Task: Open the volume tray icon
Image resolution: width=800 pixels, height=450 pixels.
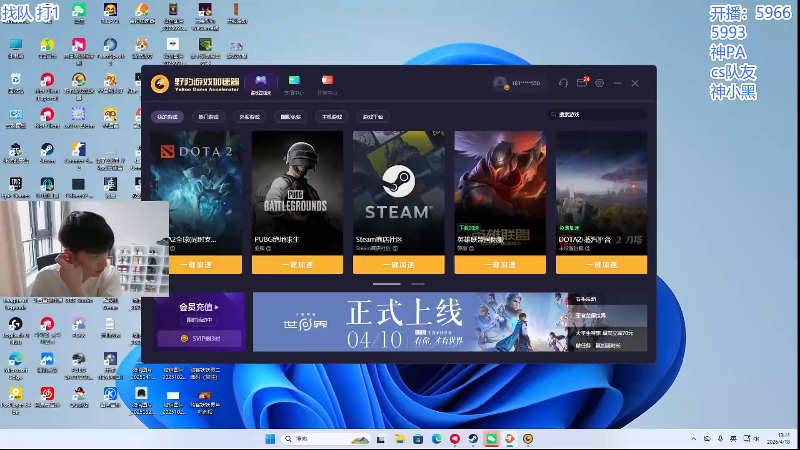Action: tap(757, 439)
